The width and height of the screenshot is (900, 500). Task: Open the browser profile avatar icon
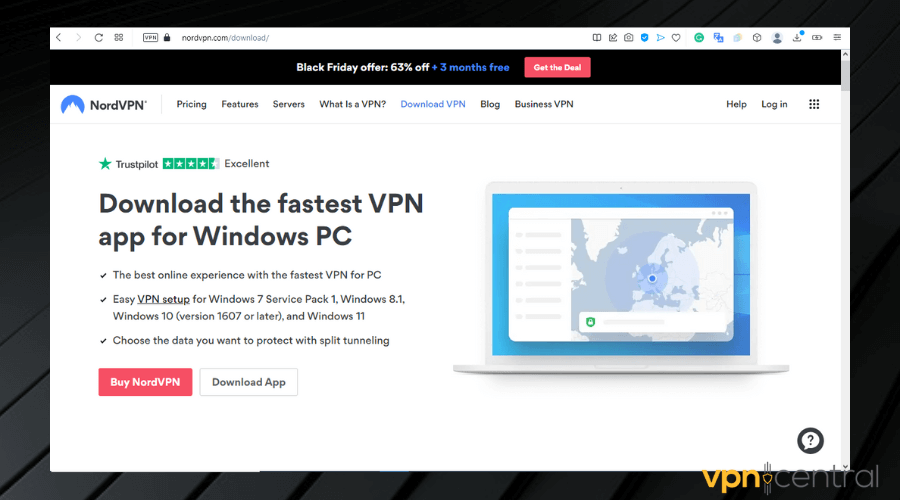777,38
